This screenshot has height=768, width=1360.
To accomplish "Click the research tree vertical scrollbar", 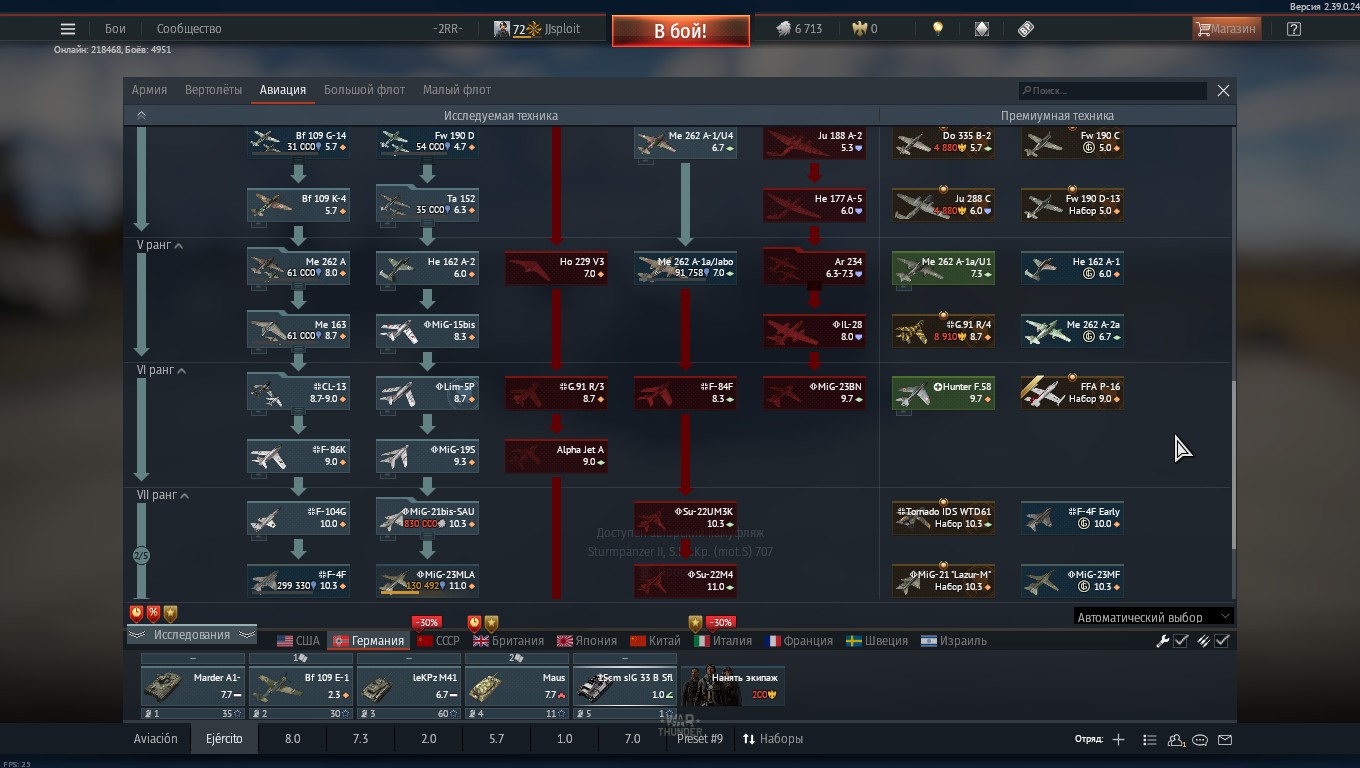I will coord(1233,465).
